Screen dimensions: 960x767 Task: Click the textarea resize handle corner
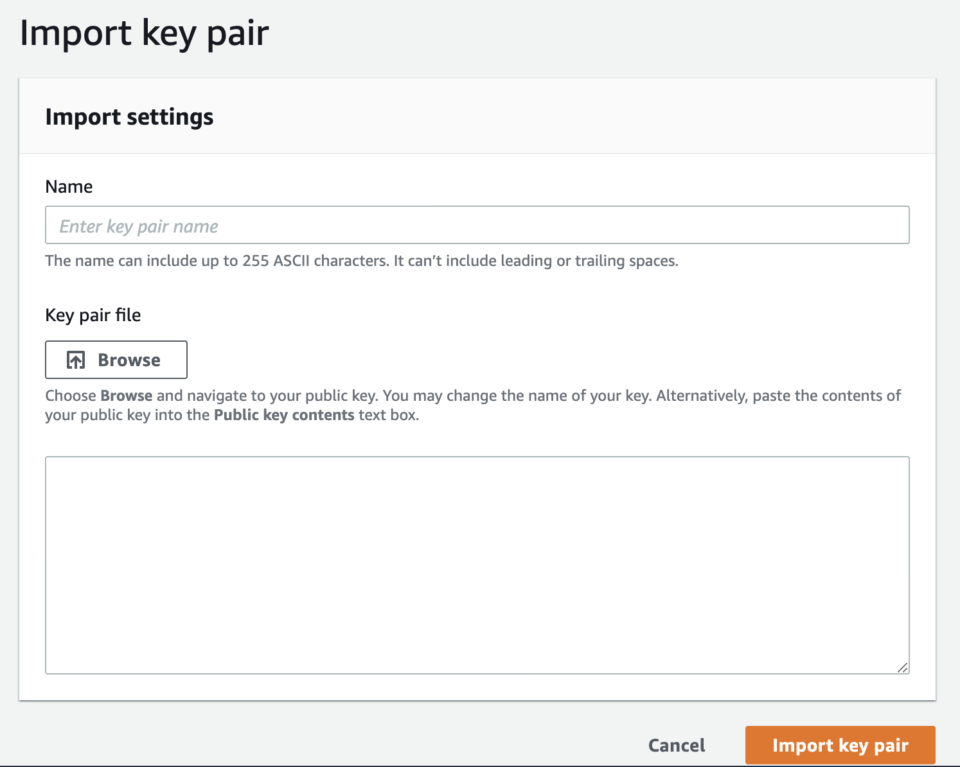tap(903, 668)
